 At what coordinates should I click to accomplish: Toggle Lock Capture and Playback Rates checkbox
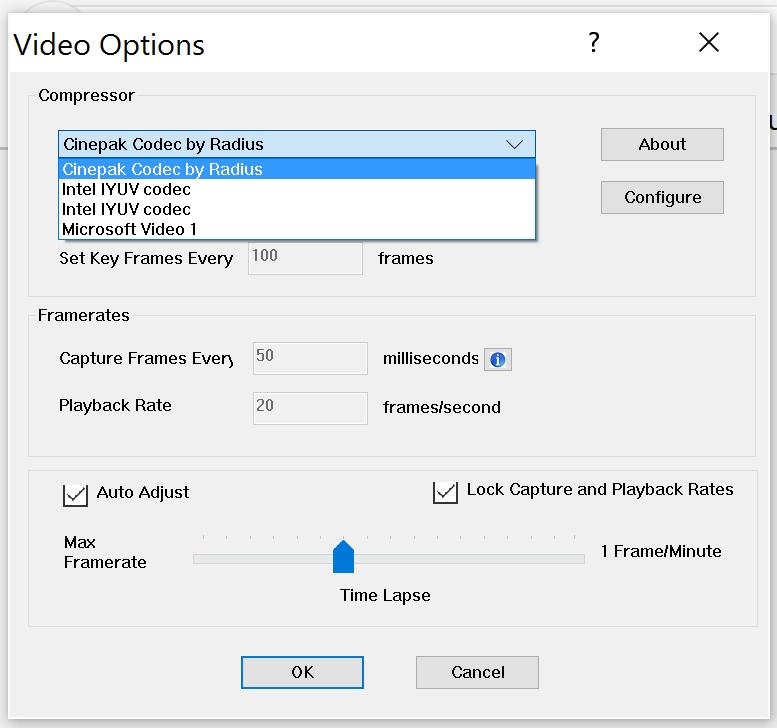(445, 492)
